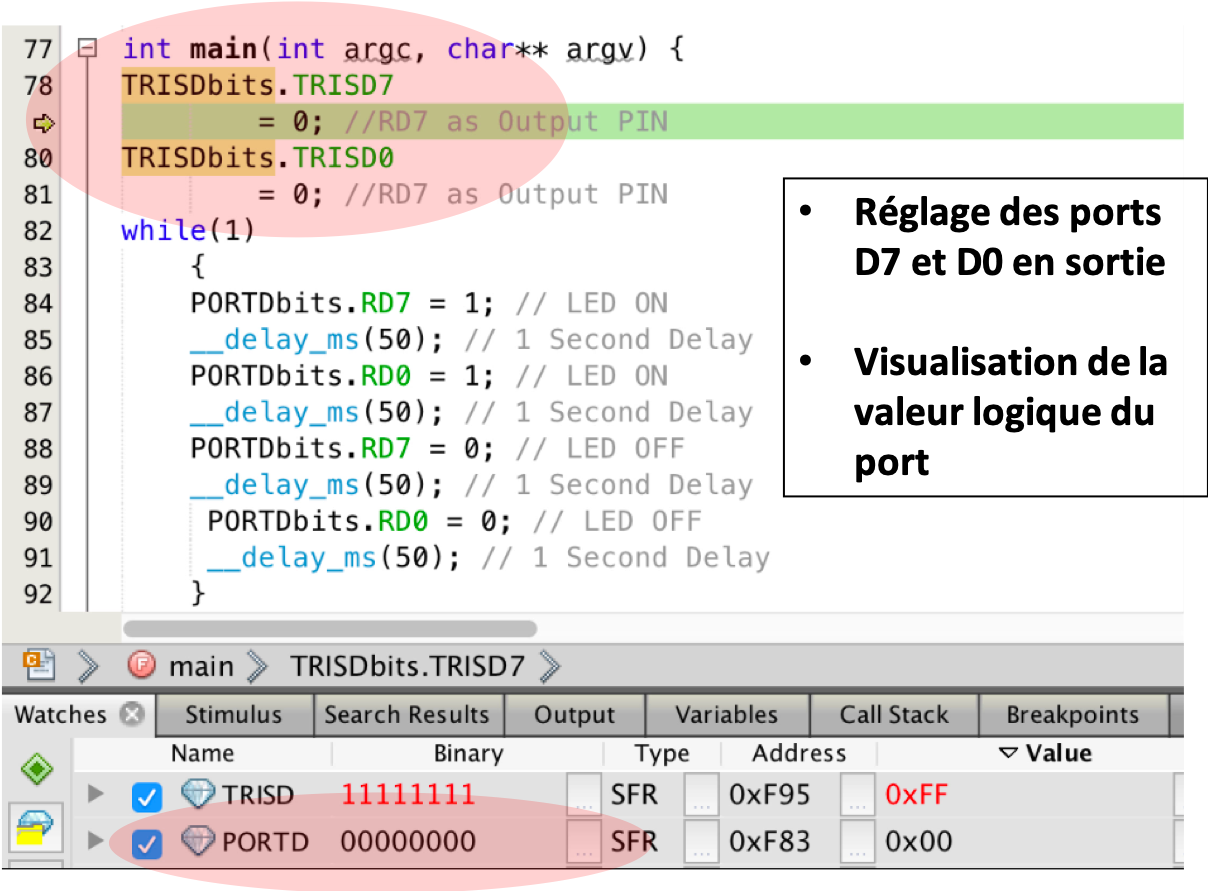Click the yellow New Runtime Watch icon
This screenshot has width=1208, height=891.
[x=36, y=828]
